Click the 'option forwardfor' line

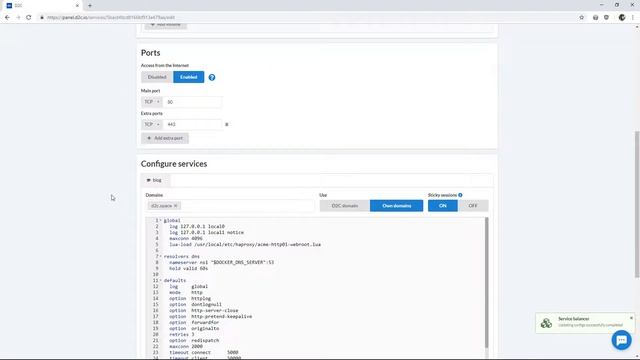pyautogui.click(x=194, y=322)
